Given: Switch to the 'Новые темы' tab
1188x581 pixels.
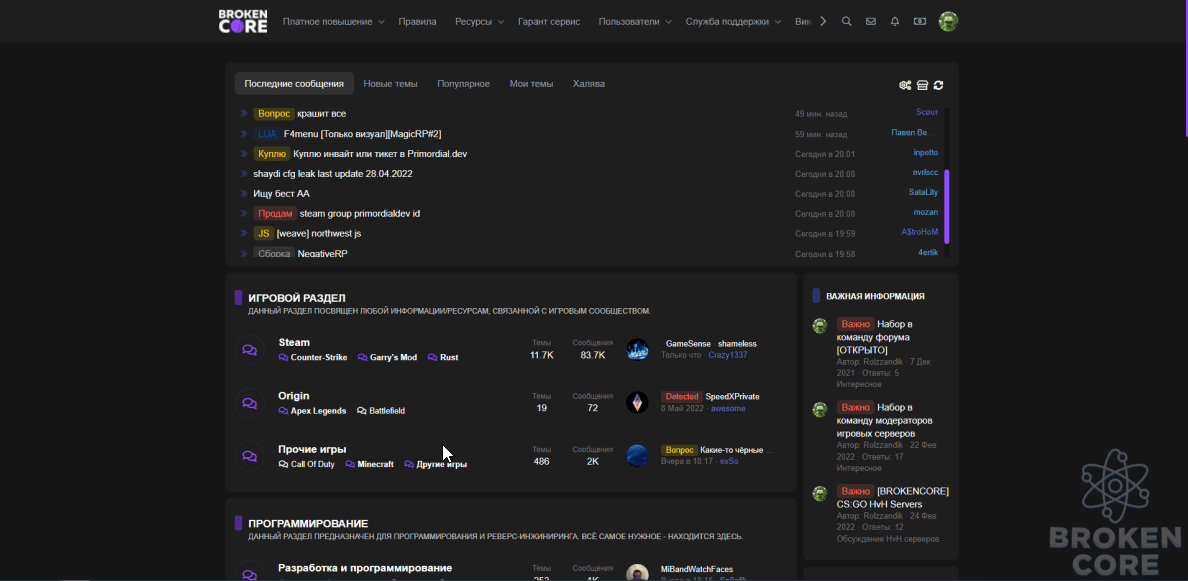Looking at the screenshot, I should pos(390,83).
